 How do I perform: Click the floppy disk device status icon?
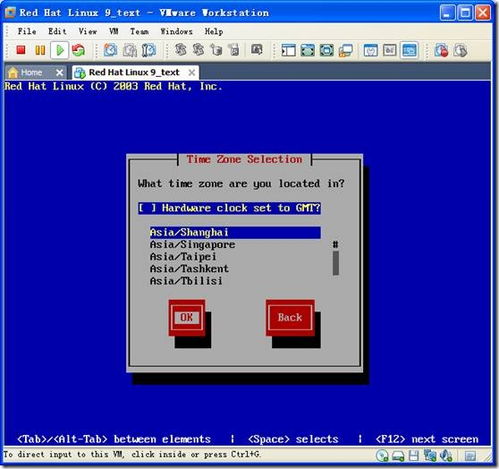(414, 456)
